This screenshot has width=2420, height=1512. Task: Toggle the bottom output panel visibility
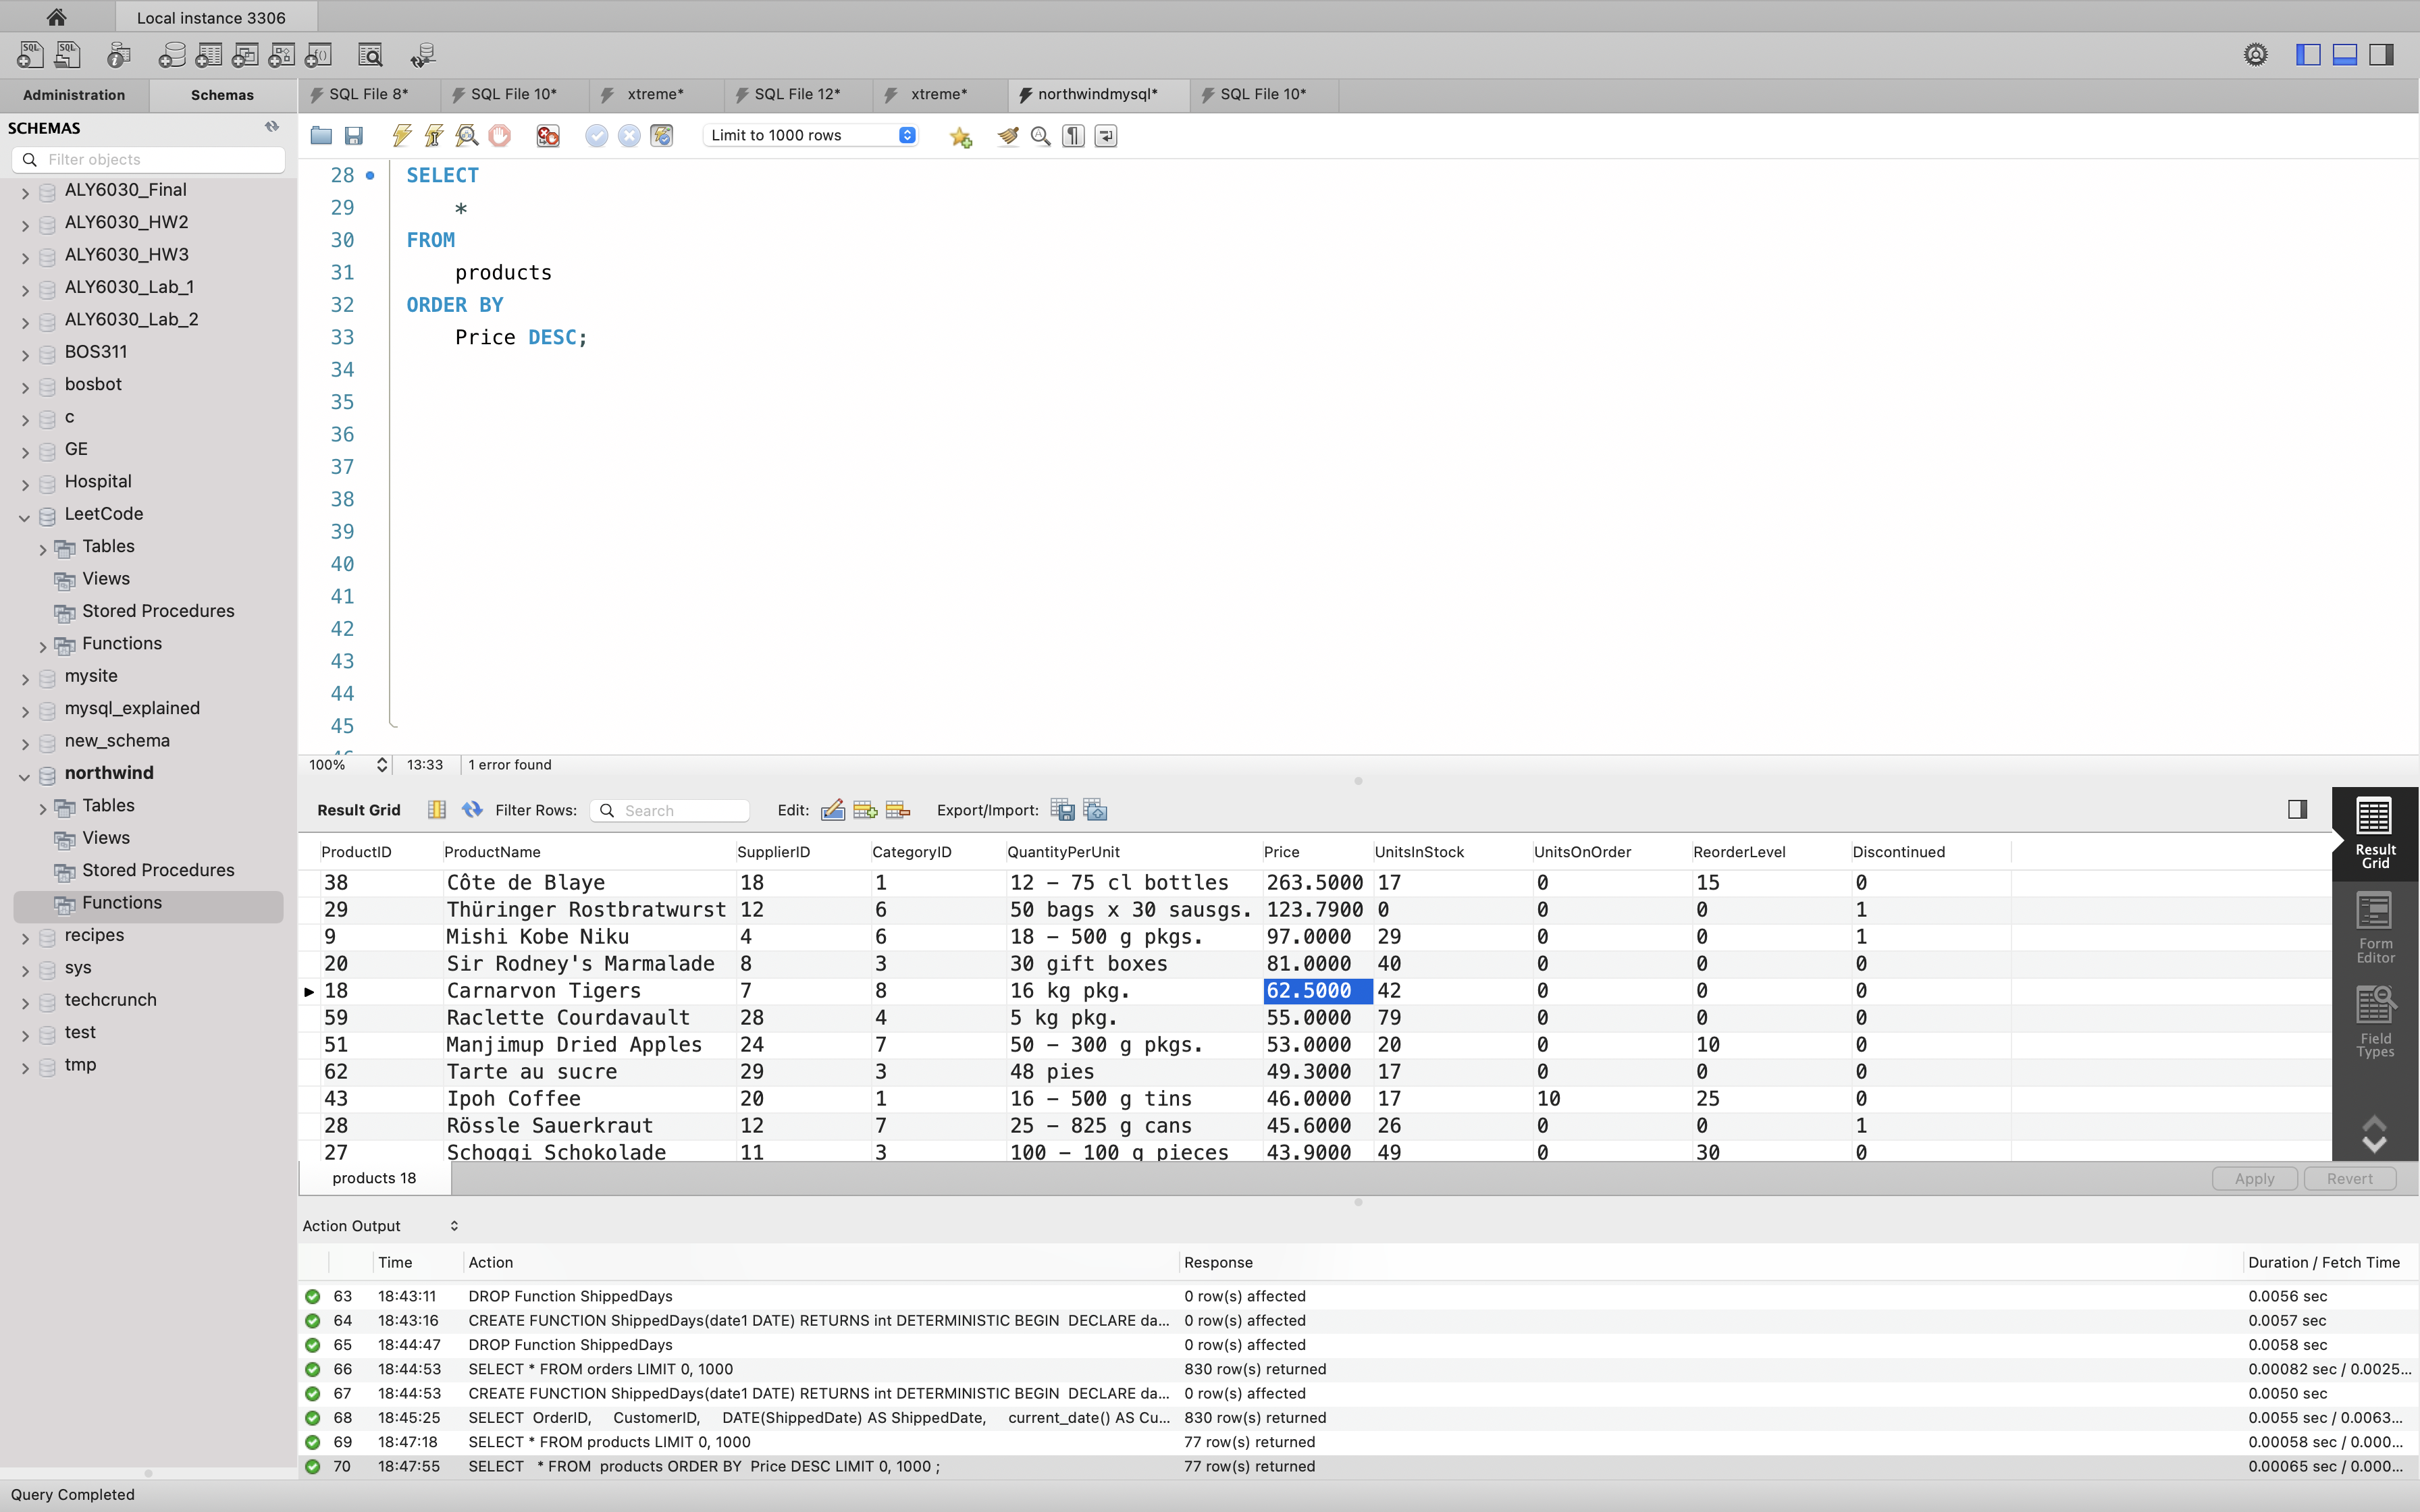[2345, 55]
